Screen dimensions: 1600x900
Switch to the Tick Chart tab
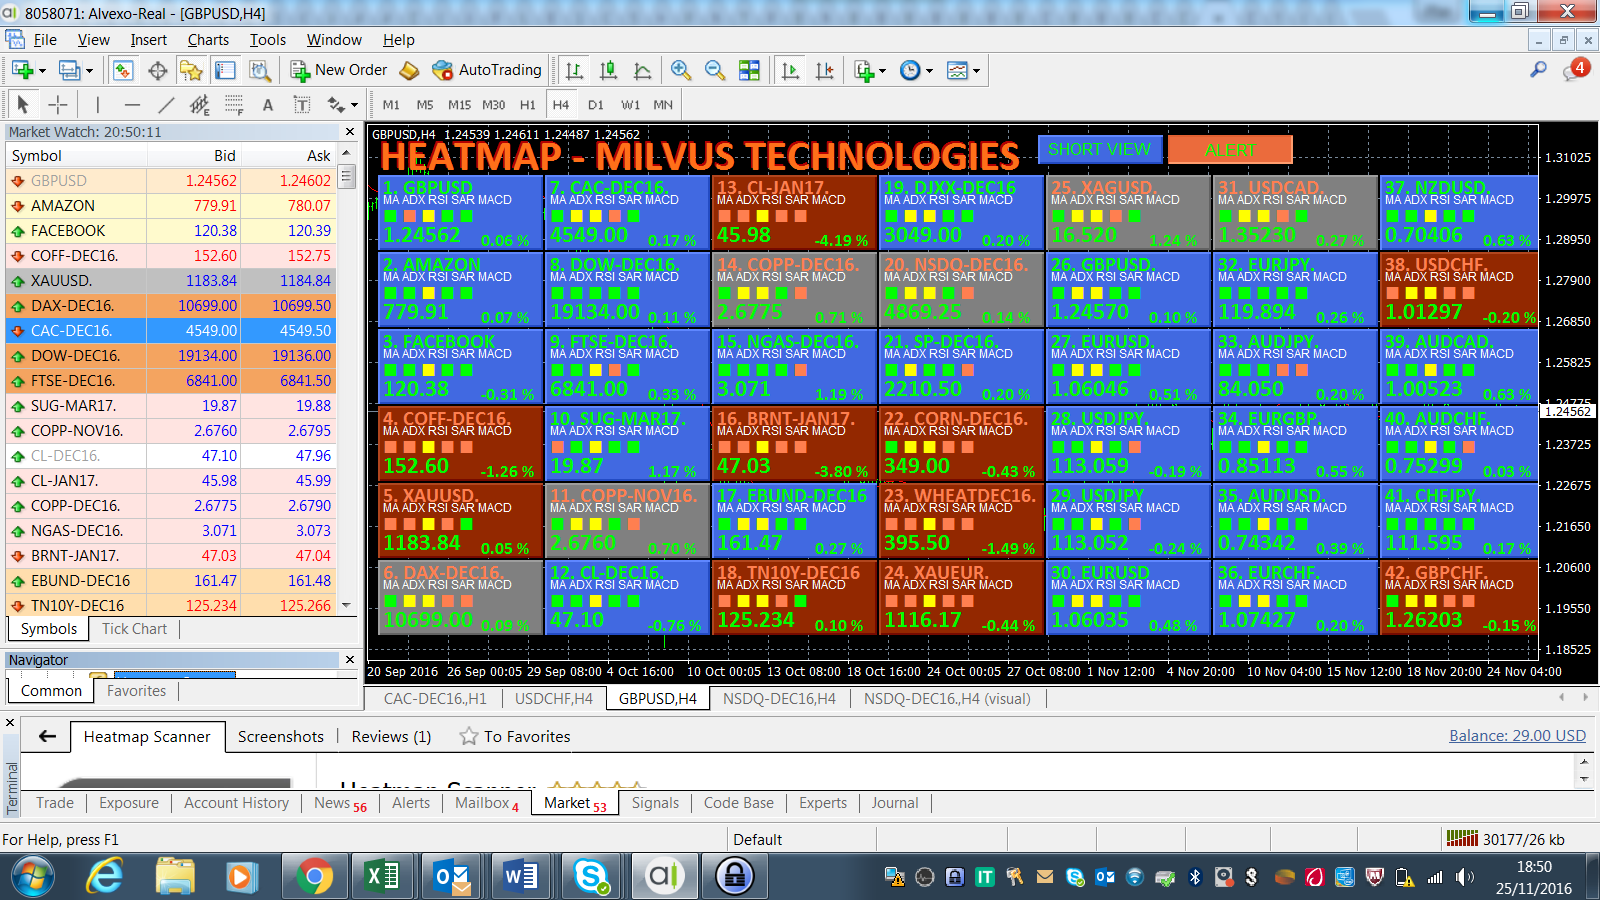click(134, 629)
